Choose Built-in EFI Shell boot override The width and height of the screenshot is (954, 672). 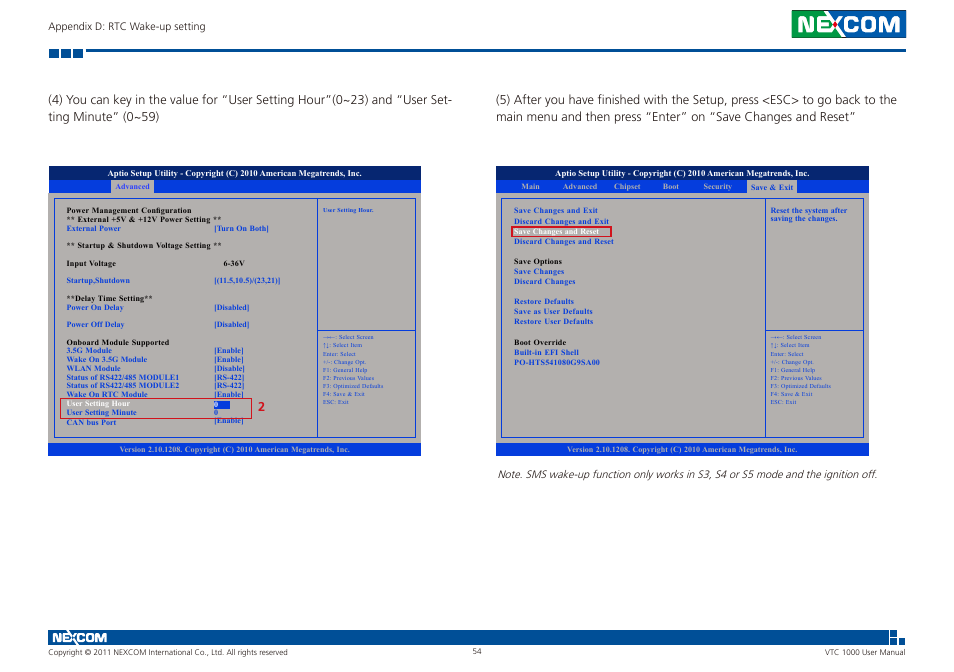pyautogui.click(x=546, y=352)
